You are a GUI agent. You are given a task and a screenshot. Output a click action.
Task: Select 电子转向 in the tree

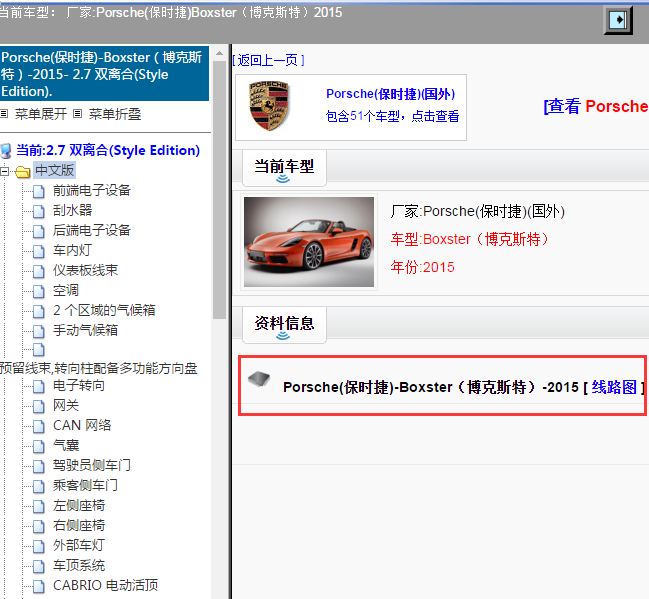click(x=79, y=385)
